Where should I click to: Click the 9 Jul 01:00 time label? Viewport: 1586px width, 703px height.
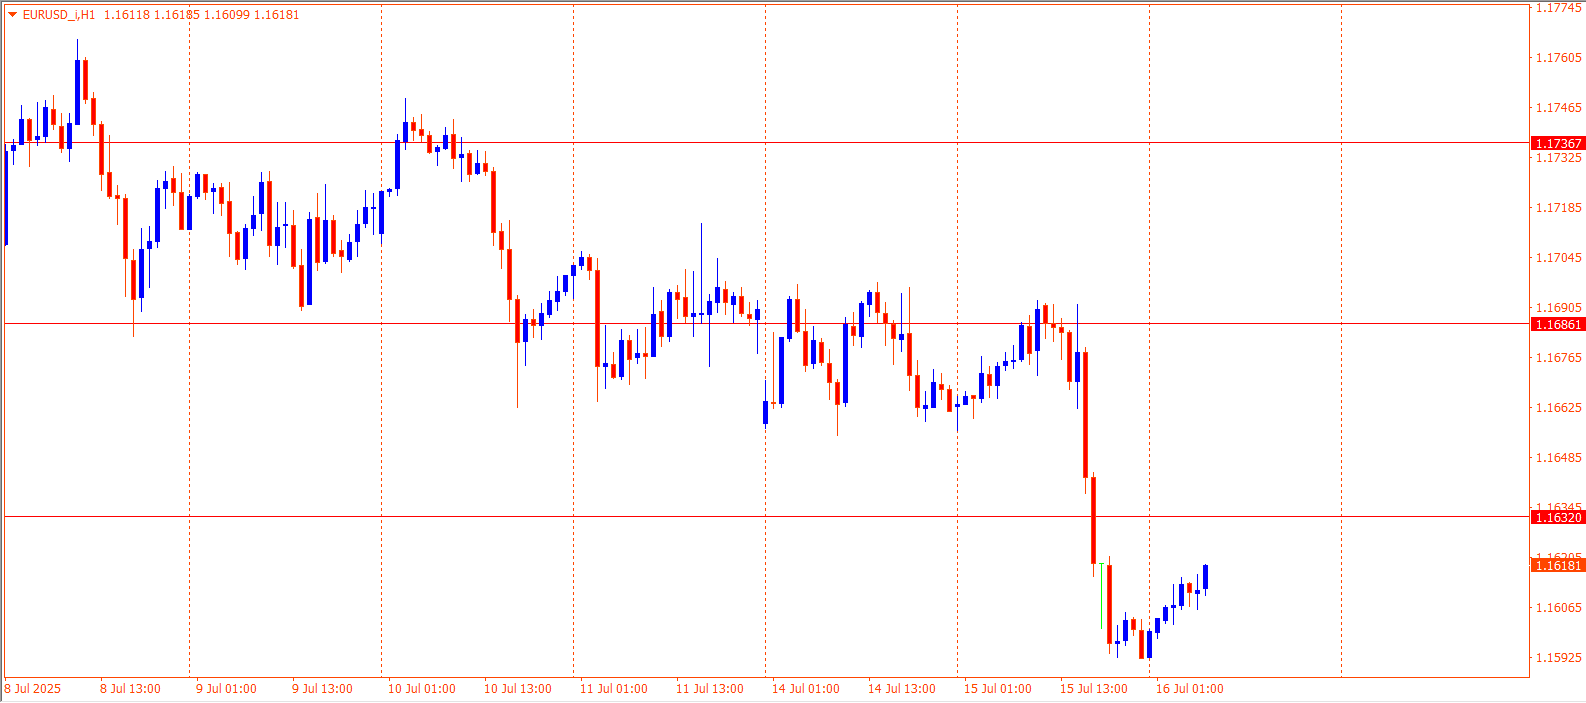tap(226, 689)
